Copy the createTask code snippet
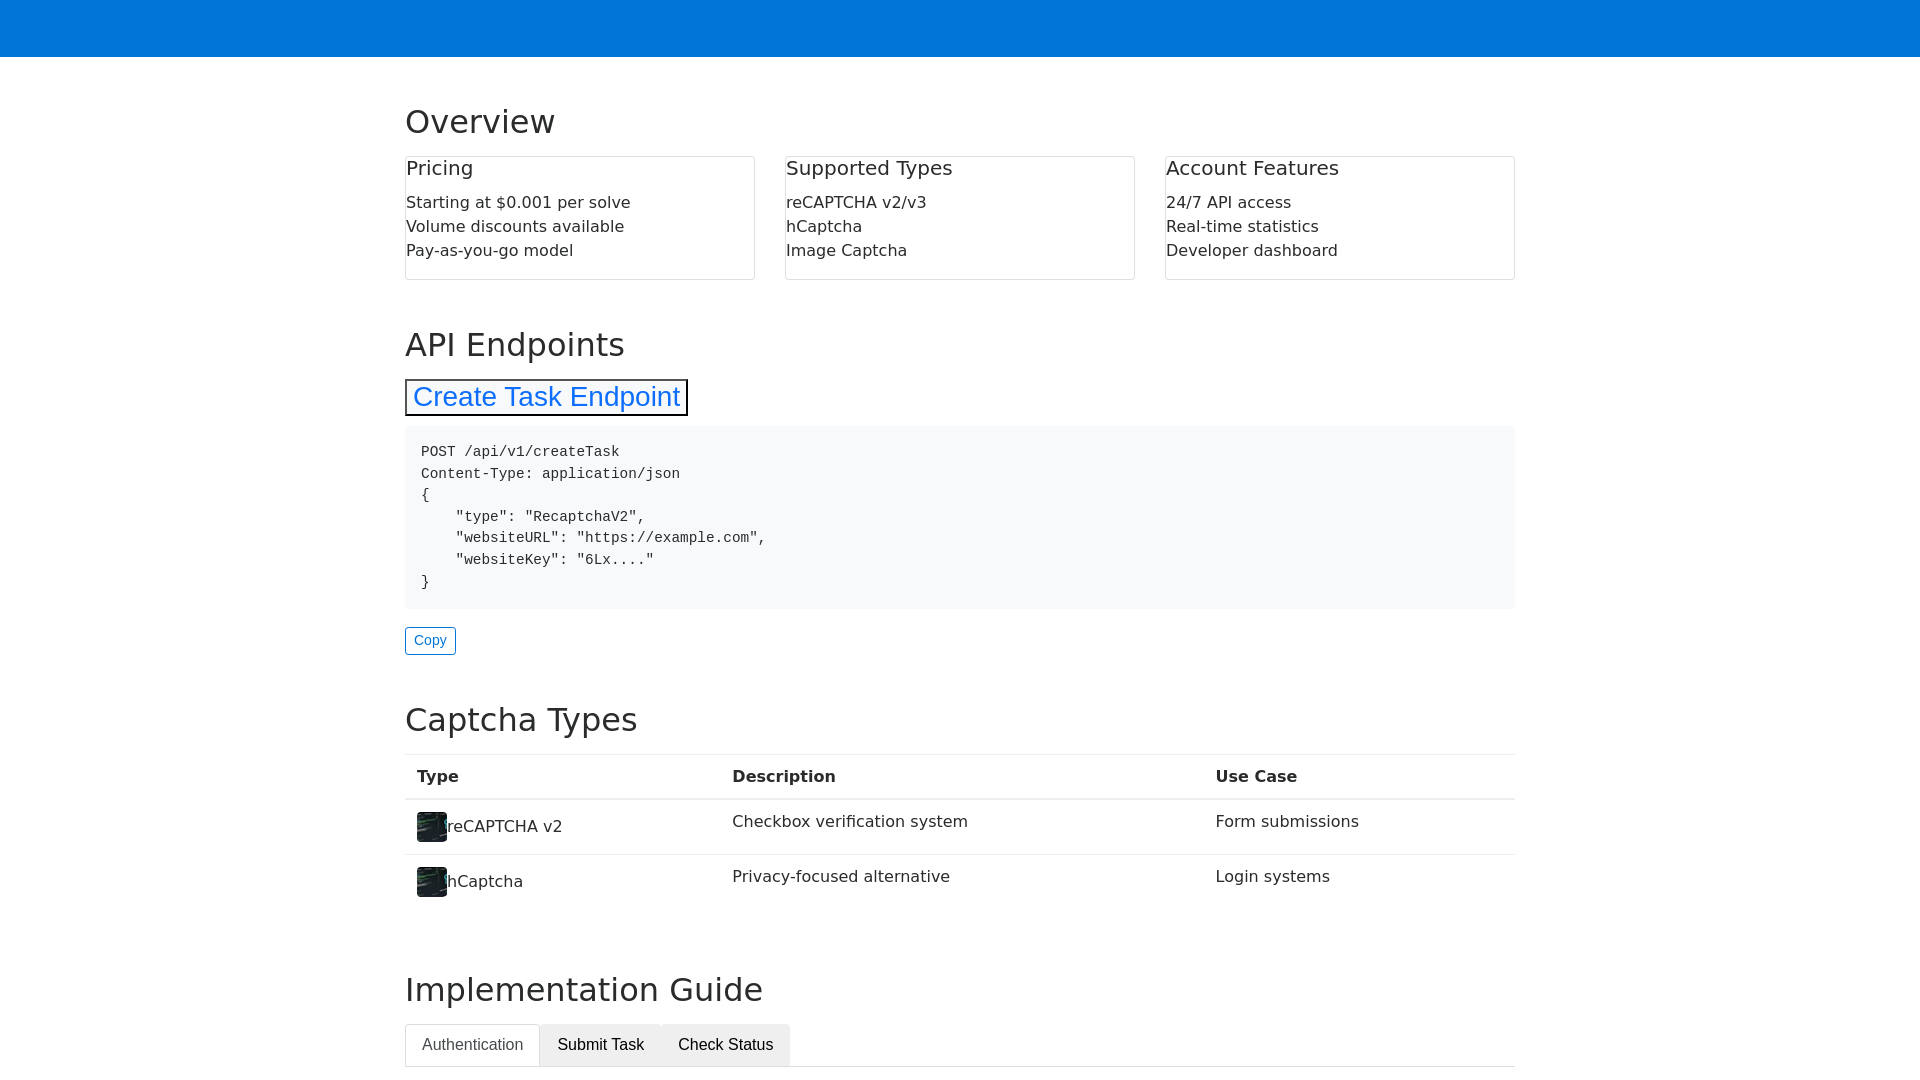Image resolution: width=1920 pixels, height=1080 pixels. [430, 640]
